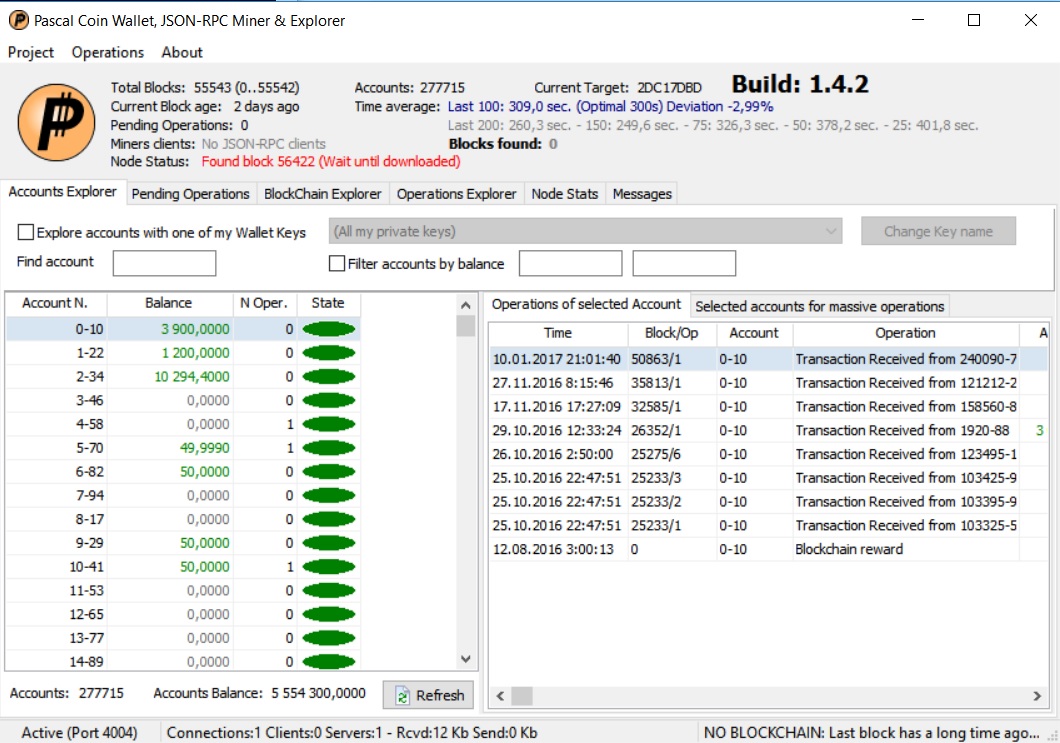Click the Operation column header
The width and height of the screenshot is (1060, 743).
pyautogui.click(x=905, y=333)
